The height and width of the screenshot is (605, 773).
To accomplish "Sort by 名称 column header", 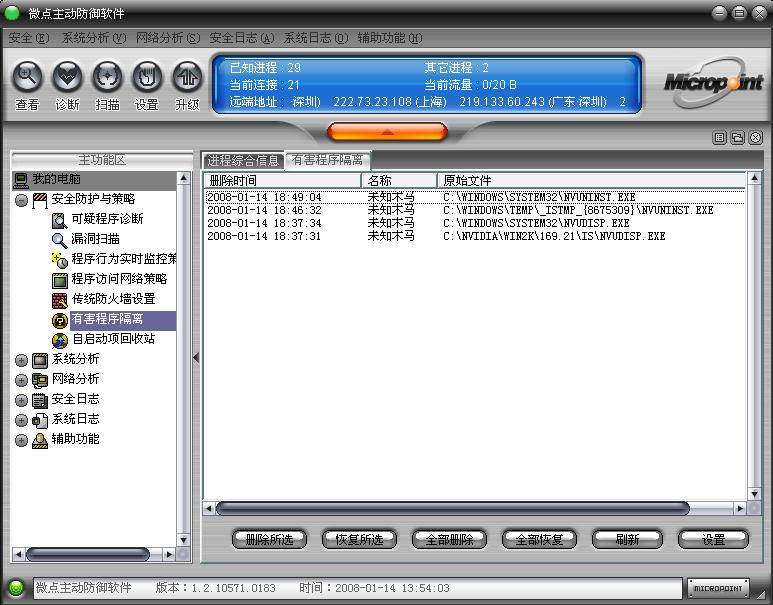I will tap(399, 180).
